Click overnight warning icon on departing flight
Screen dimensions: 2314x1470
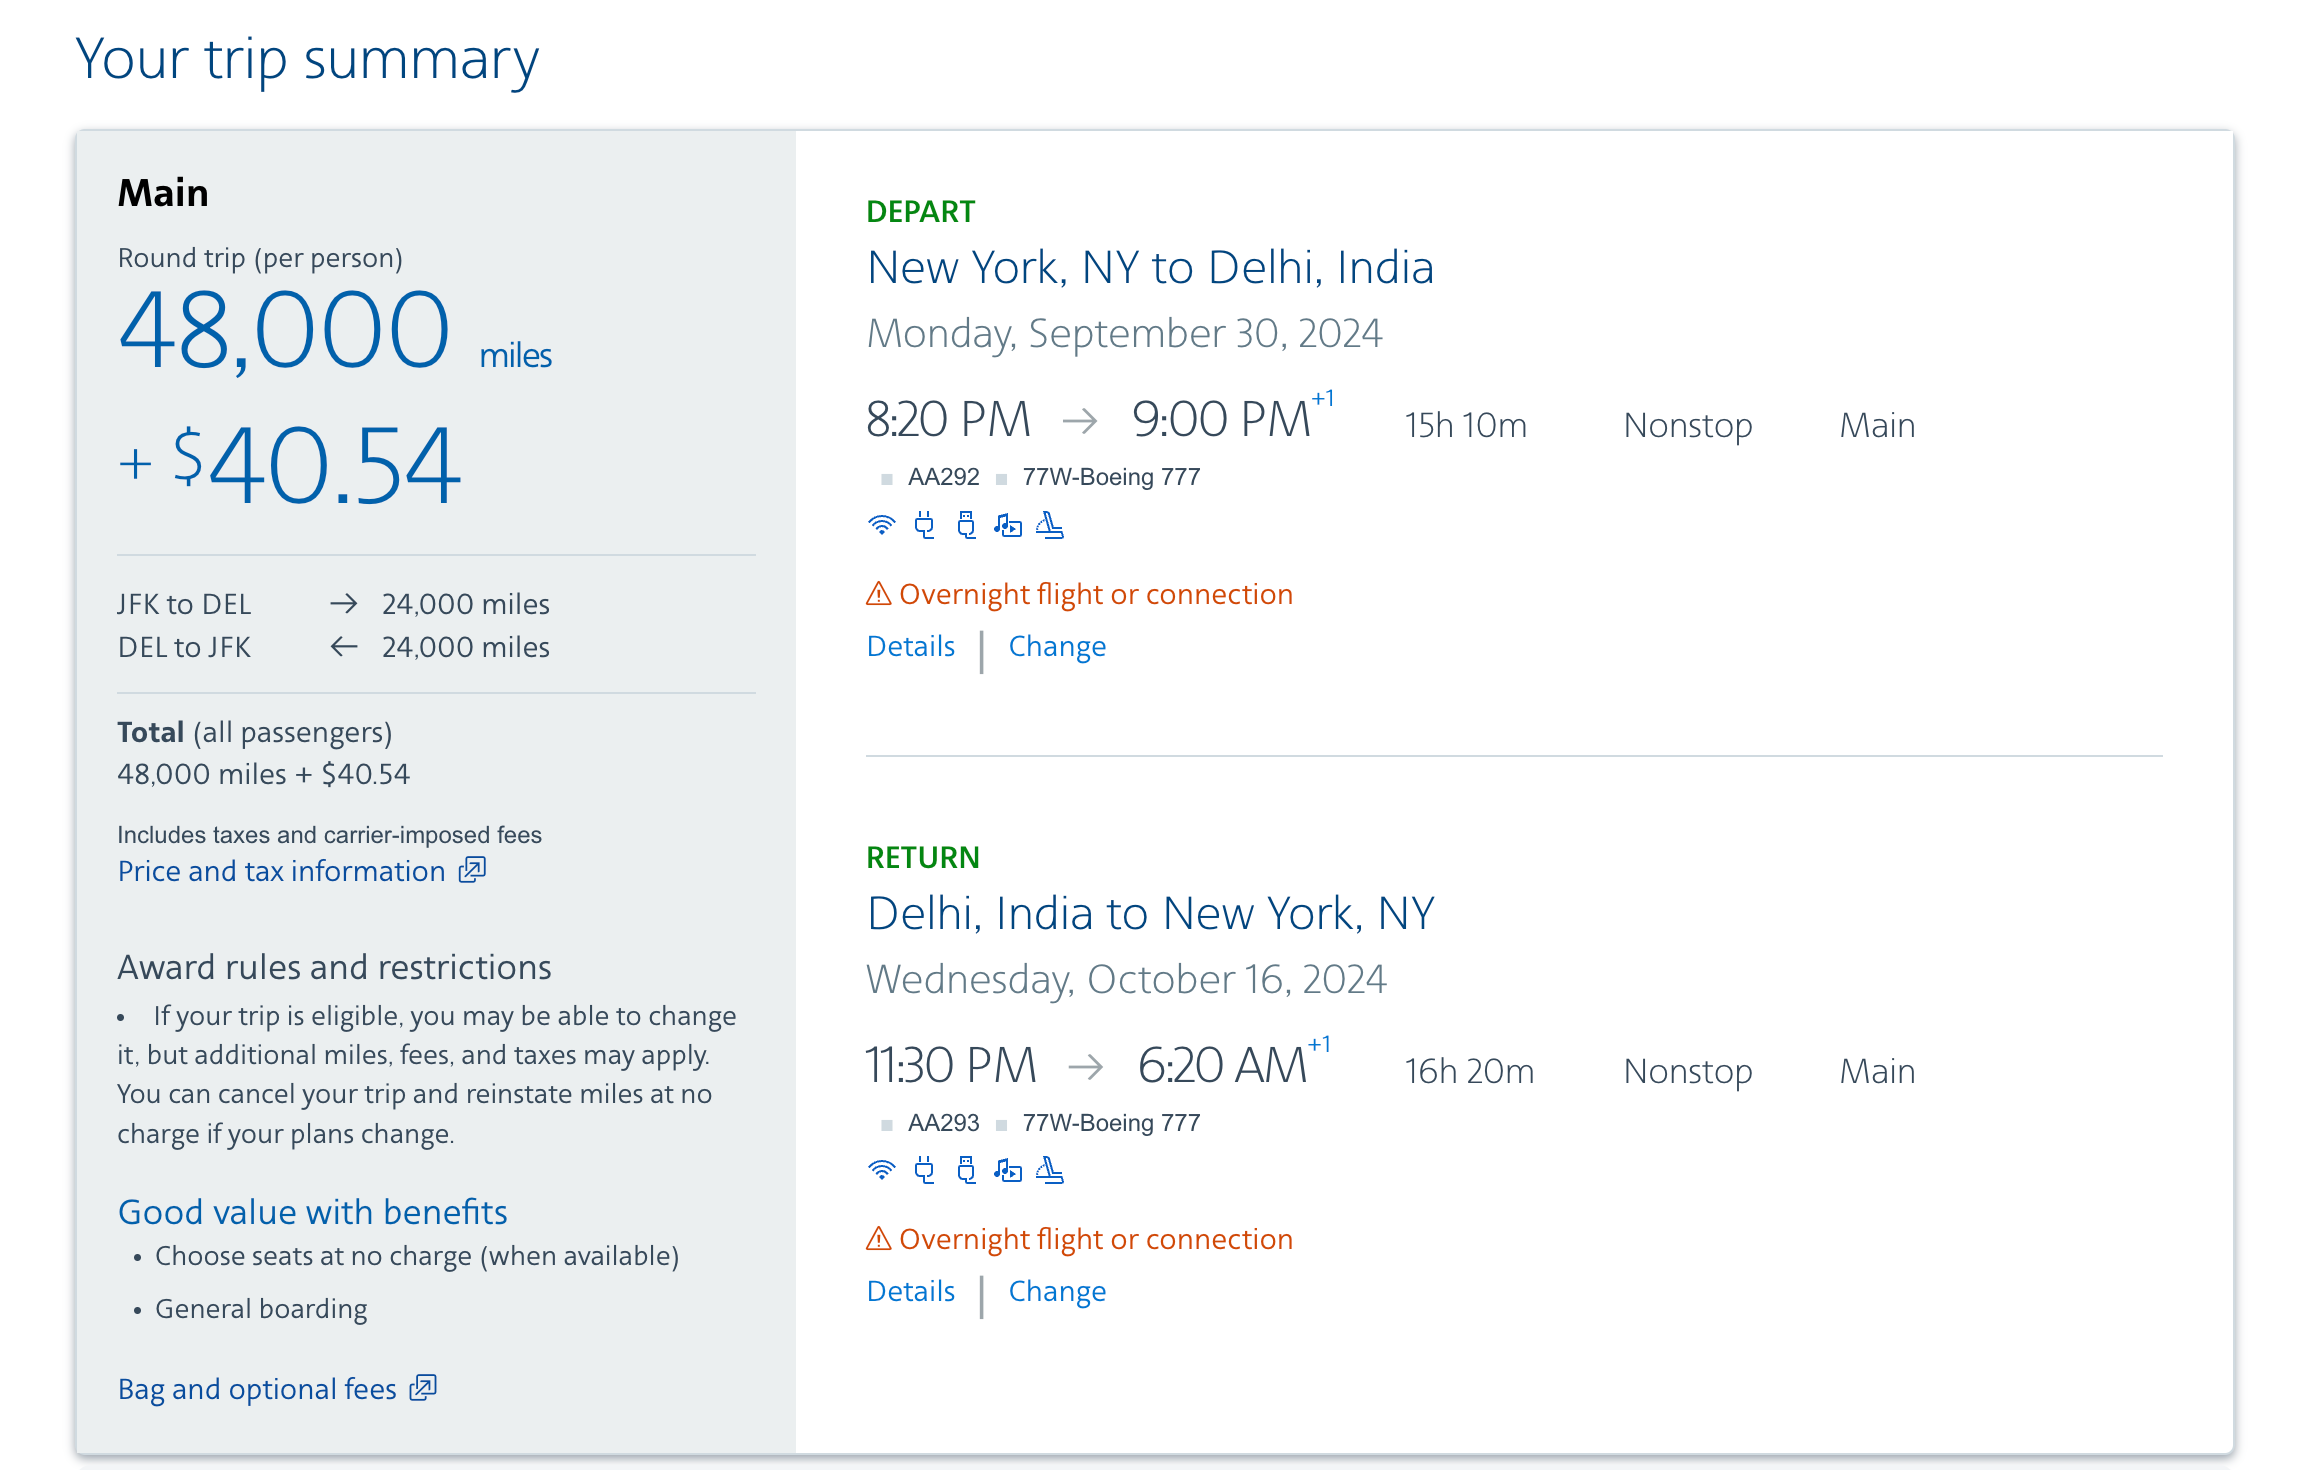click(x=878, y=594)
